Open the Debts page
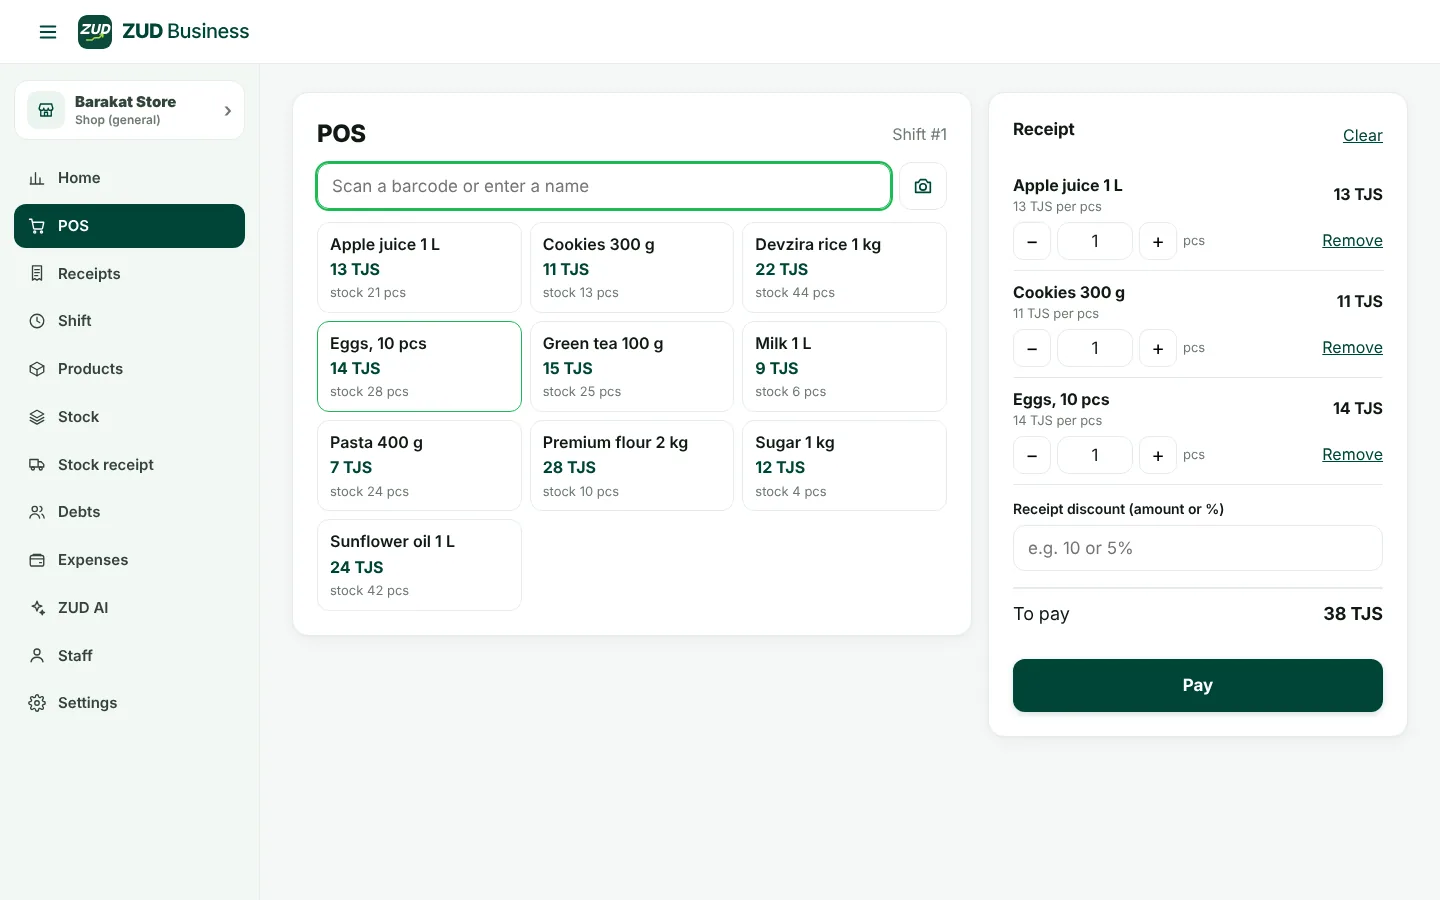This screenshot has height=900, width=1440. tap(129, 512)
